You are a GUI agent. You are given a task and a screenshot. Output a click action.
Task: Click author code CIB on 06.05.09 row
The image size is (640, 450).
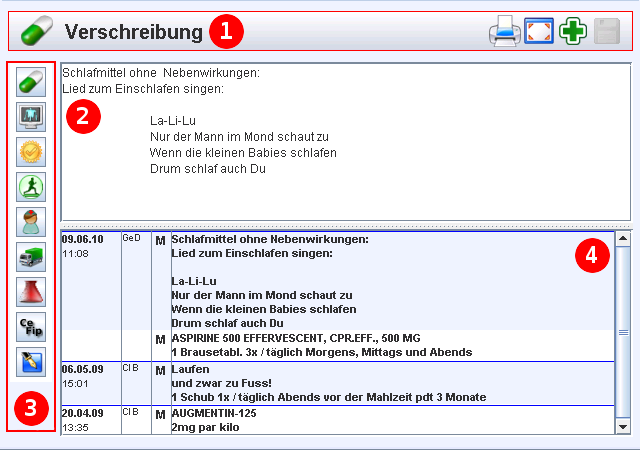click(131, 368)
